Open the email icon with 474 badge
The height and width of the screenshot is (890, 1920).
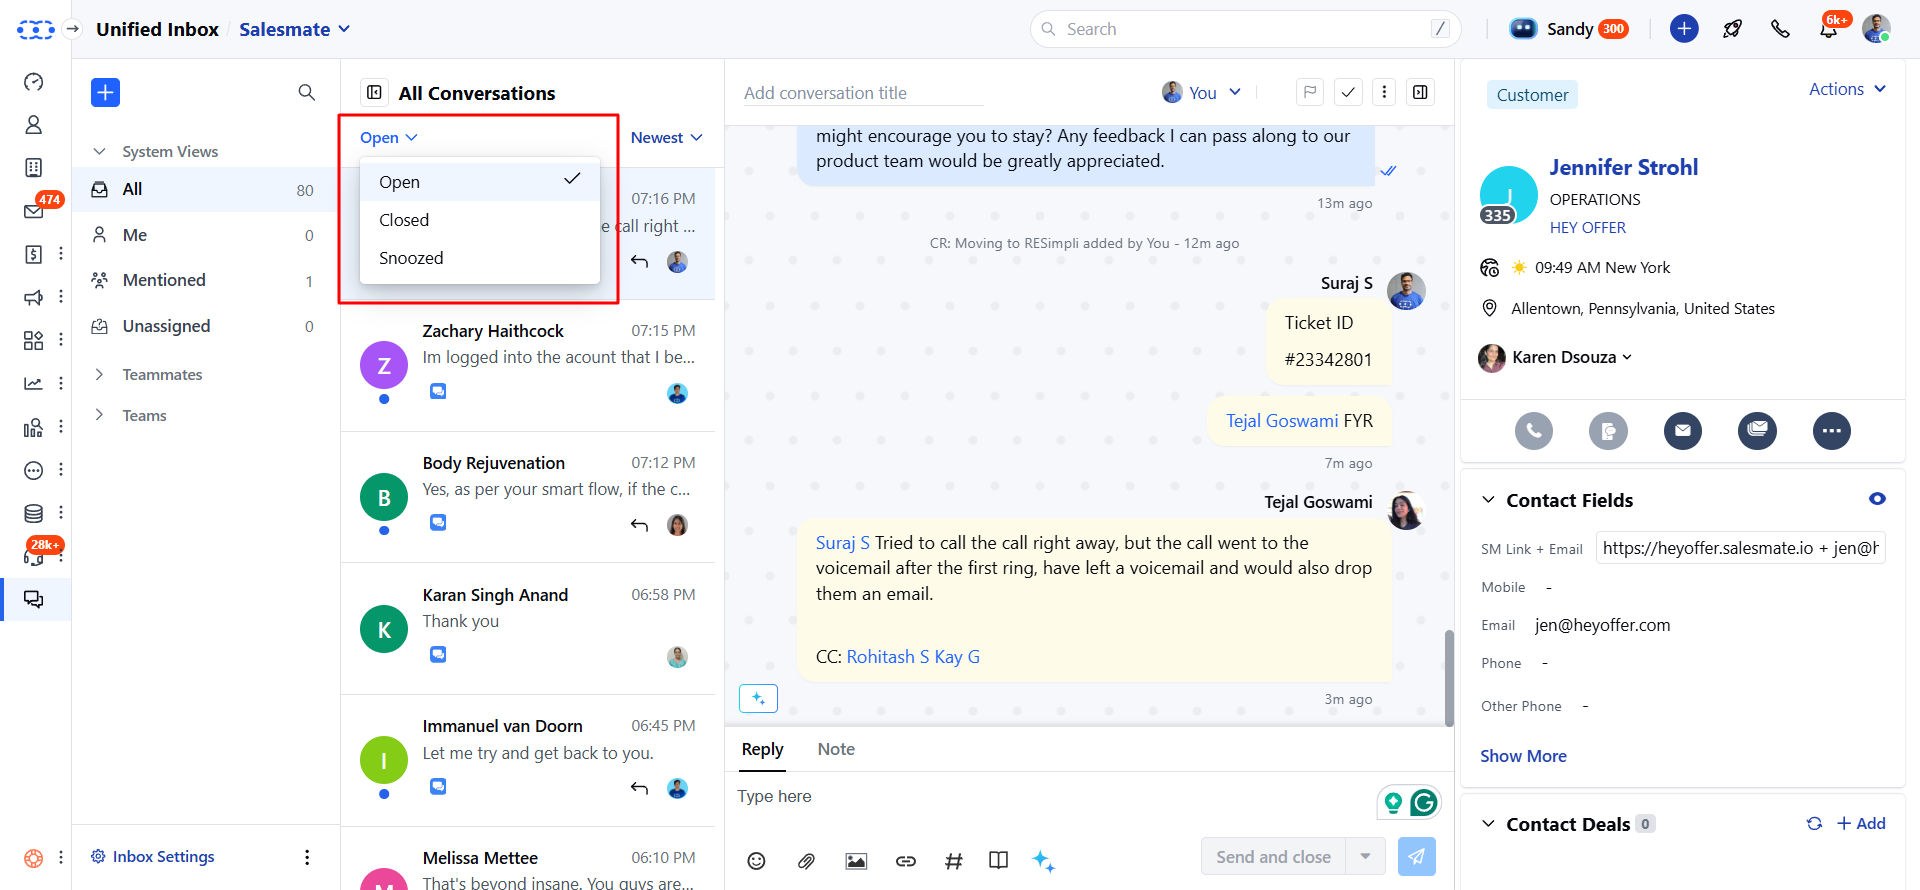(x=33, y=211)
